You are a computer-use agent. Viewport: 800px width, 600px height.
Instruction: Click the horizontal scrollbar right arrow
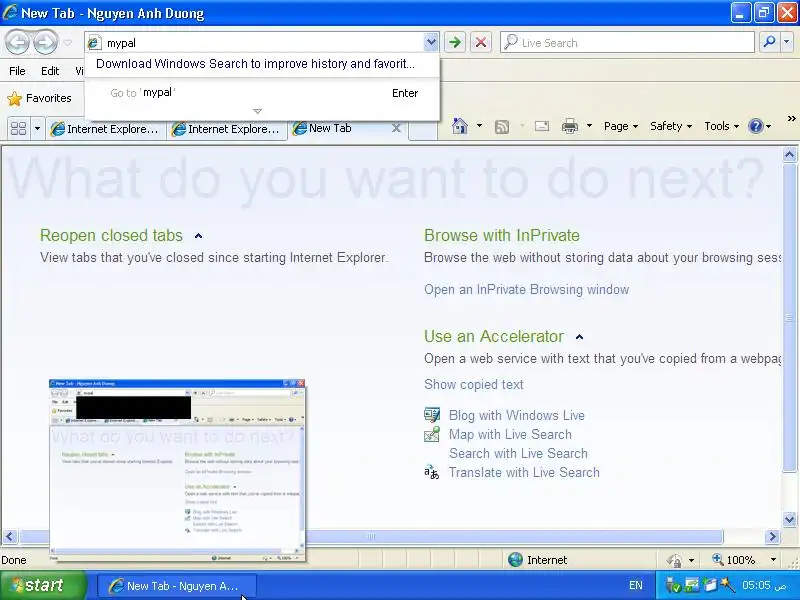(772, 536)
